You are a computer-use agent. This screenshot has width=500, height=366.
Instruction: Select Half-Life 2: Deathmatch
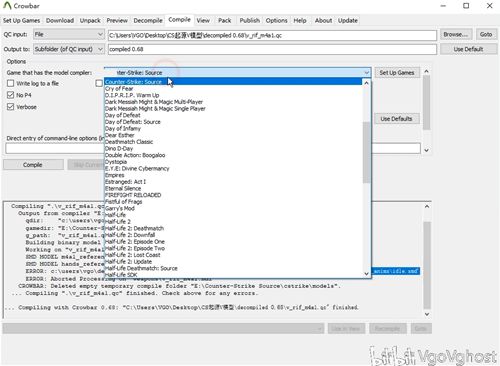click(x=233, y=228)
